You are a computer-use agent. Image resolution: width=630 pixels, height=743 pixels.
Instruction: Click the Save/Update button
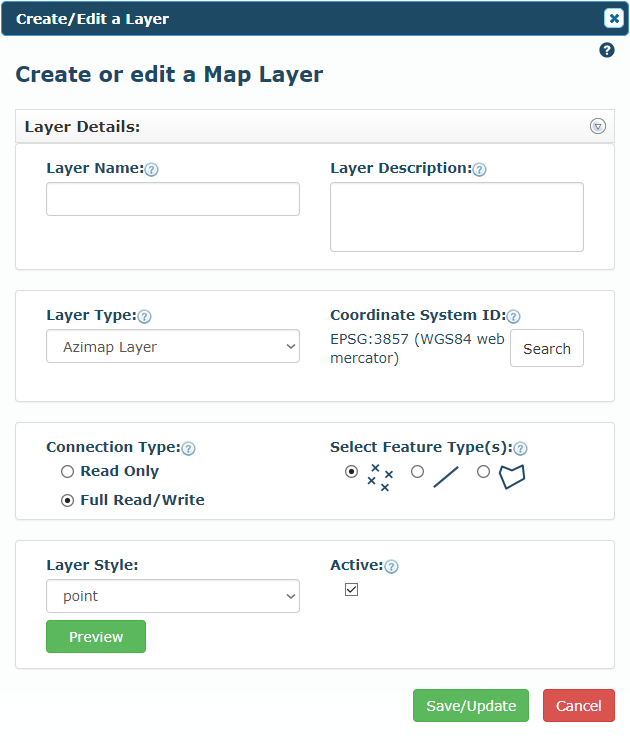pos(471,706)
